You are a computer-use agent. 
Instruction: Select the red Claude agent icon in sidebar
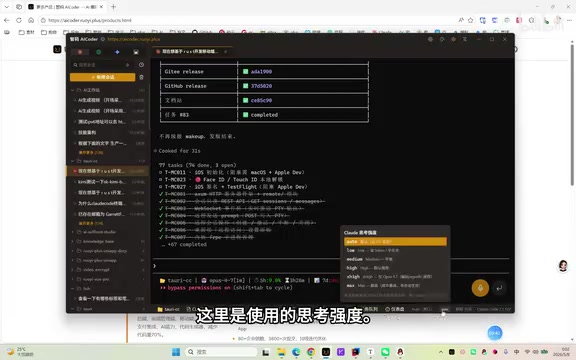point(80,52)
